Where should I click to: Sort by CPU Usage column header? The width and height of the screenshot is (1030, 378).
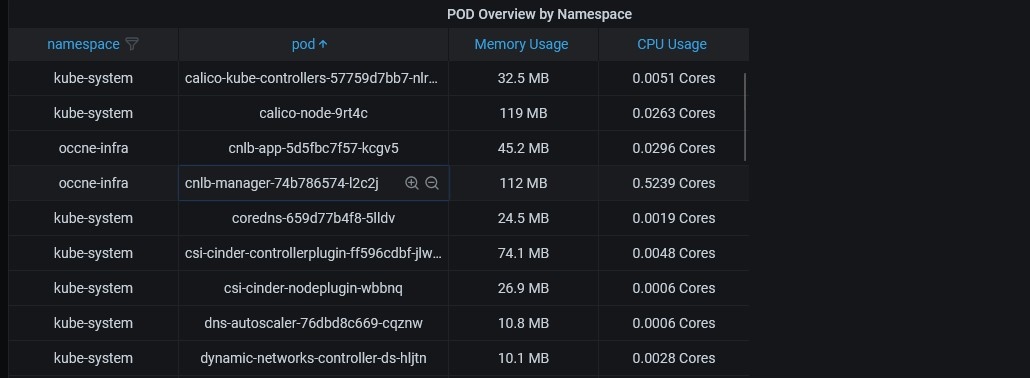(x=672, y=44)
